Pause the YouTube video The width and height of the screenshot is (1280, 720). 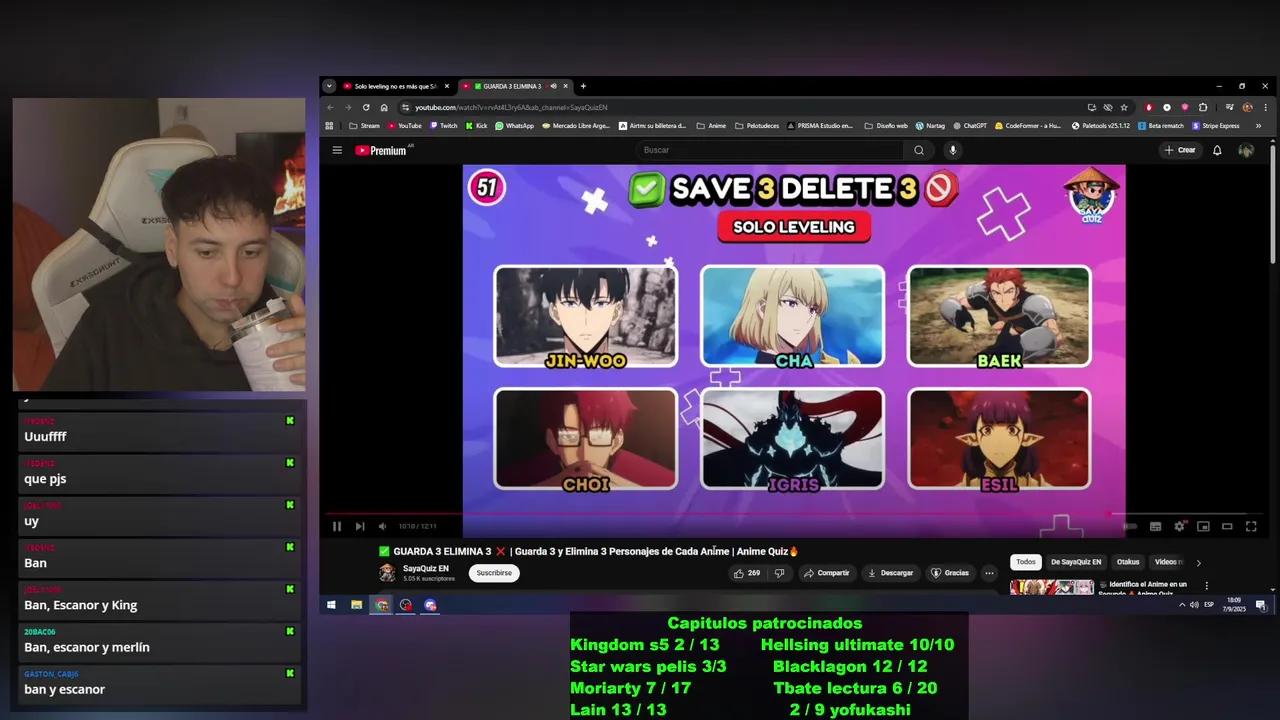point(337,526)
